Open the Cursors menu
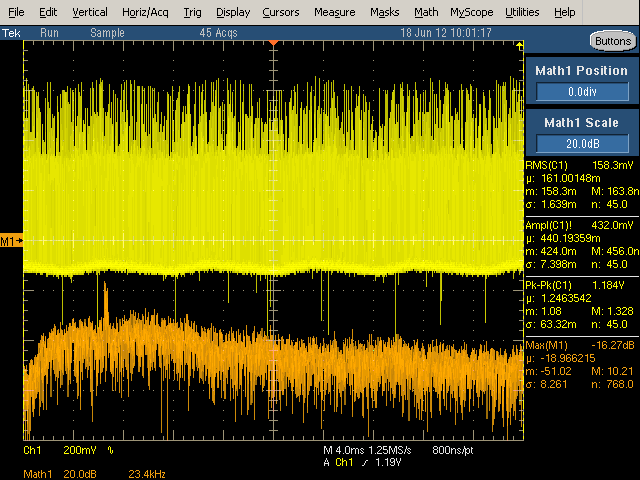The width and height of the screenshot is (640, 480). click(280, 12)
